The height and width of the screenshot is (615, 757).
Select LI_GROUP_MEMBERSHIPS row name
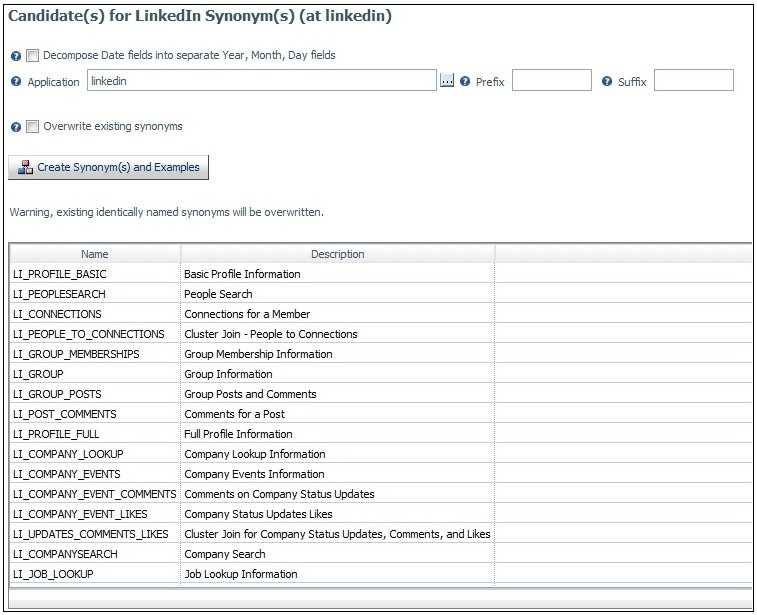[76, 354]
